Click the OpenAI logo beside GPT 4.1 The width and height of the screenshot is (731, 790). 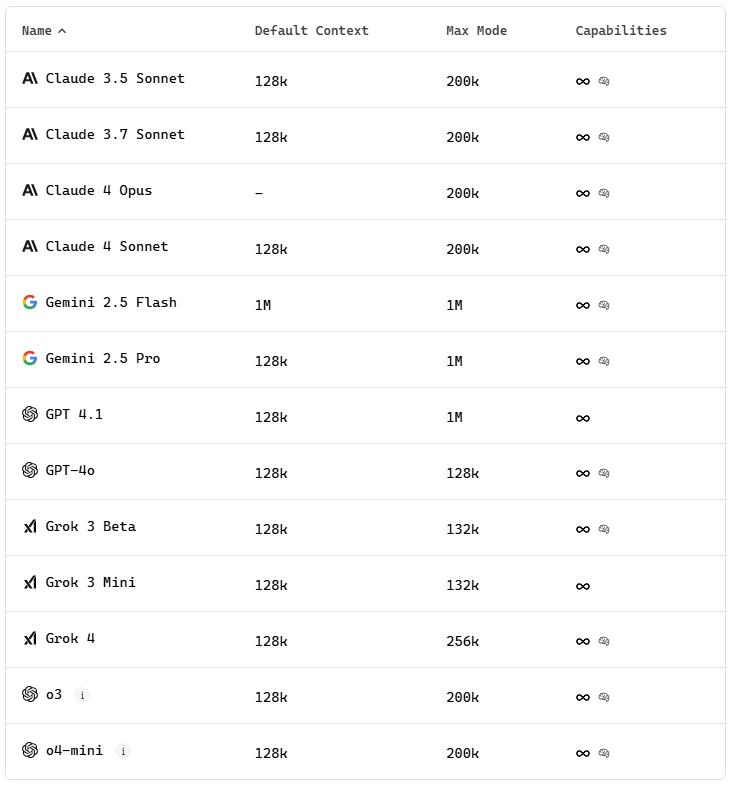point(30,414)
